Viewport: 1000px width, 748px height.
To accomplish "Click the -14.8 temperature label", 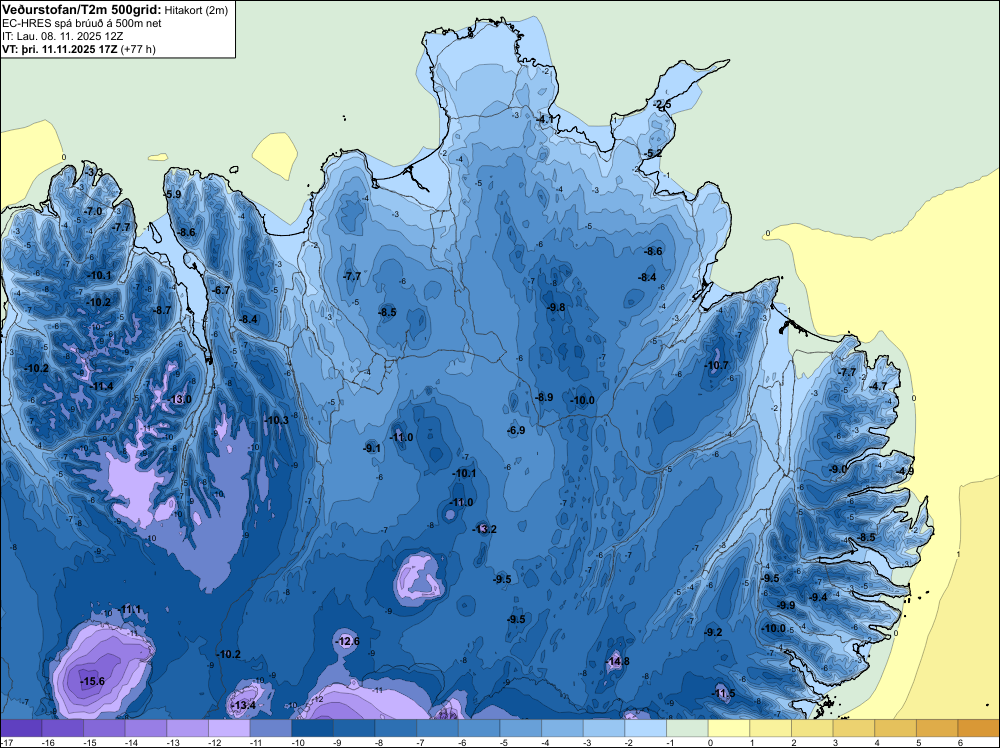I will (617, 661).
